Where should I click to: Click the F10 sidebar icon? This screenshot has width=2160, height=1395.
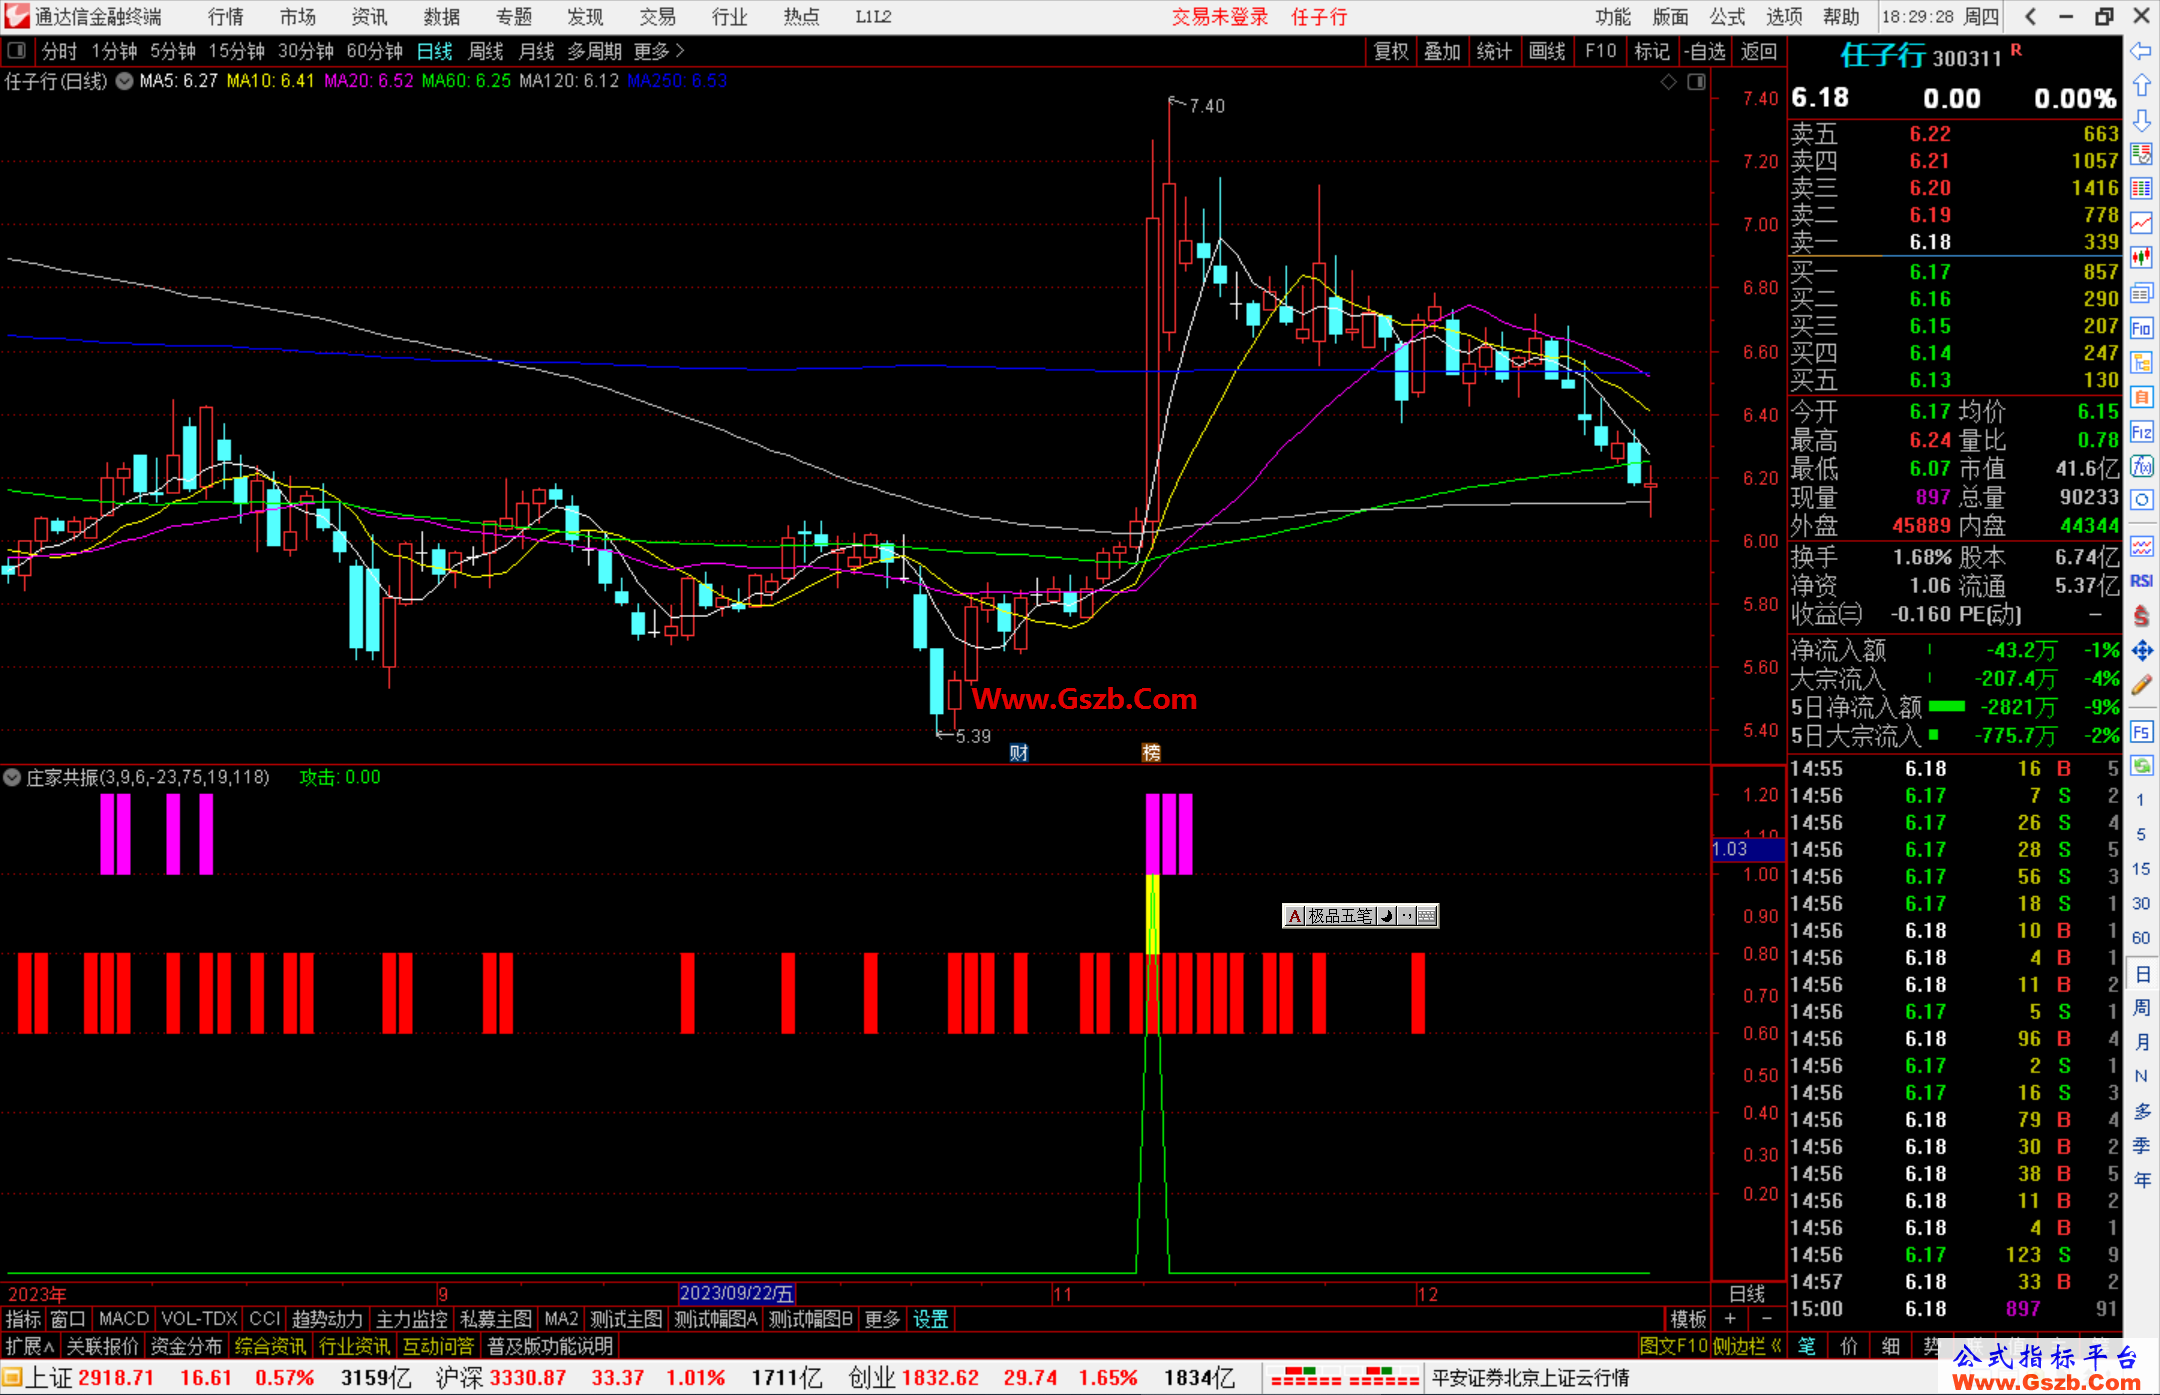[x=2141, y=328]
